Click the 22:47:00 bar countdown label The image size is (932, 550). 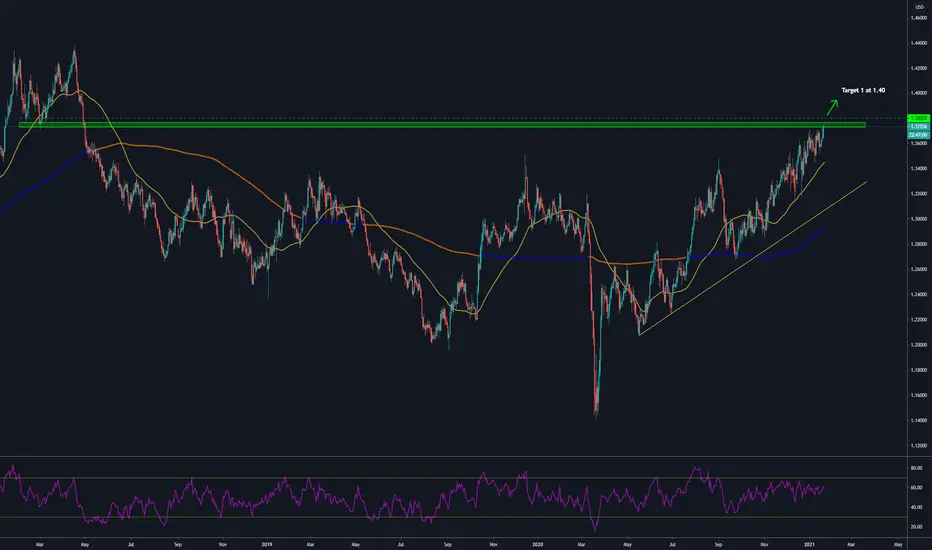point(919,135)
